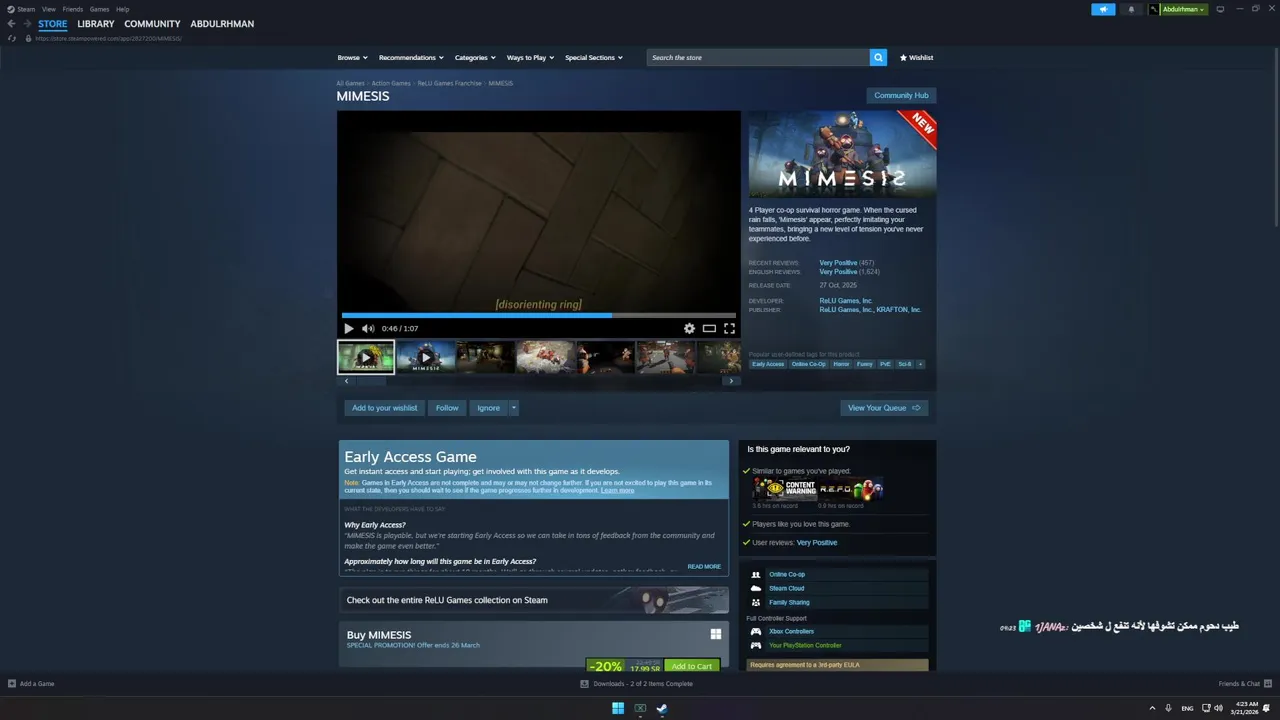Viewport: 1280px width, 720px height.
Task: Open the Games menu
Action: coord(100,9)
